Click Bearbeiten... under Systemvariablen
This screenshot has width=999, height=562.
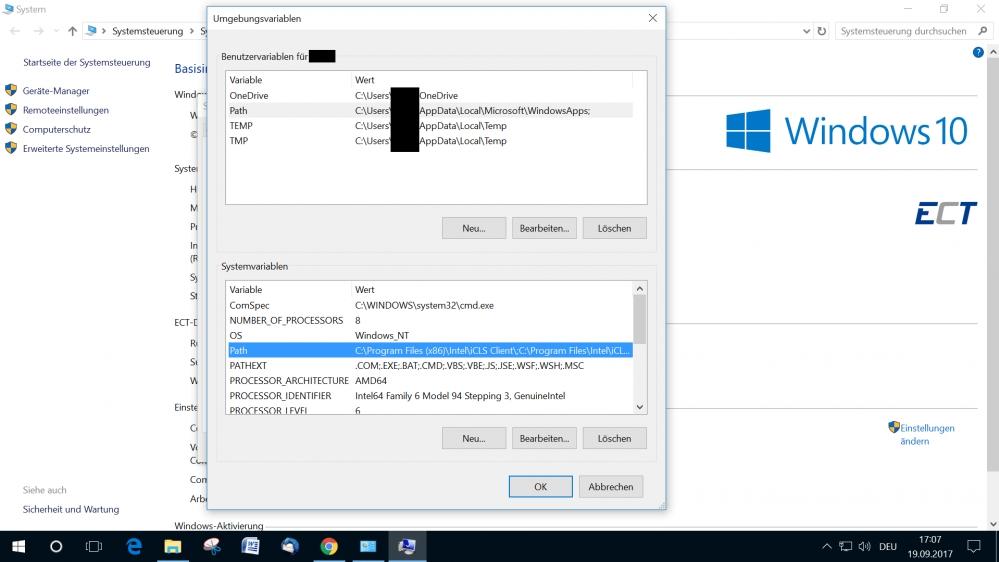[x=544, y=438]
